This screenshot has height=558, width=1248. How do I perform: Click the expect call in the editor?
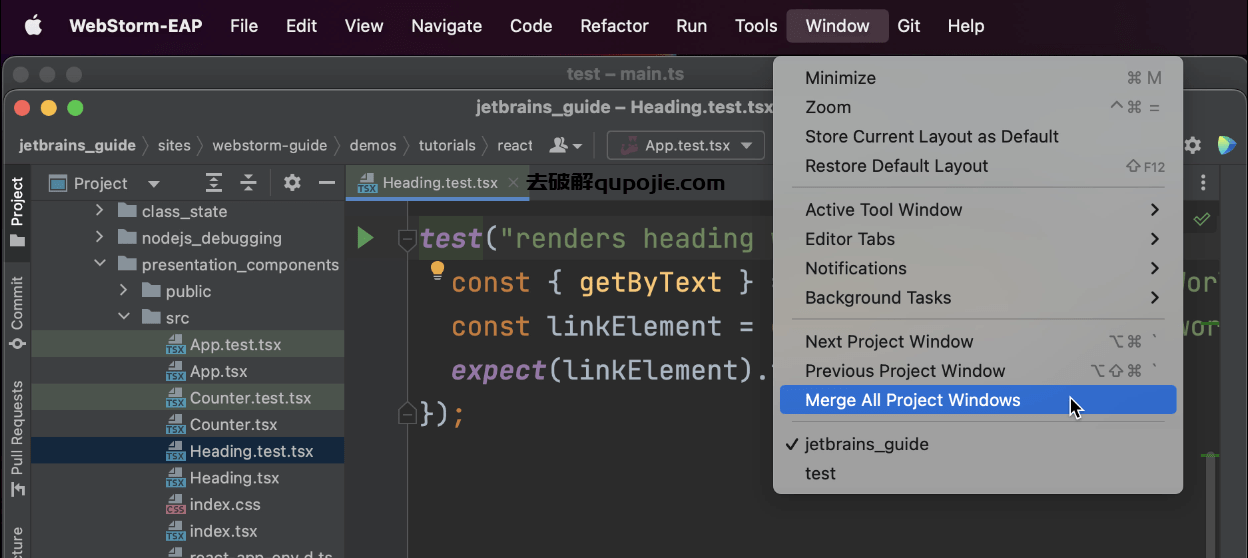pos(499,370)
